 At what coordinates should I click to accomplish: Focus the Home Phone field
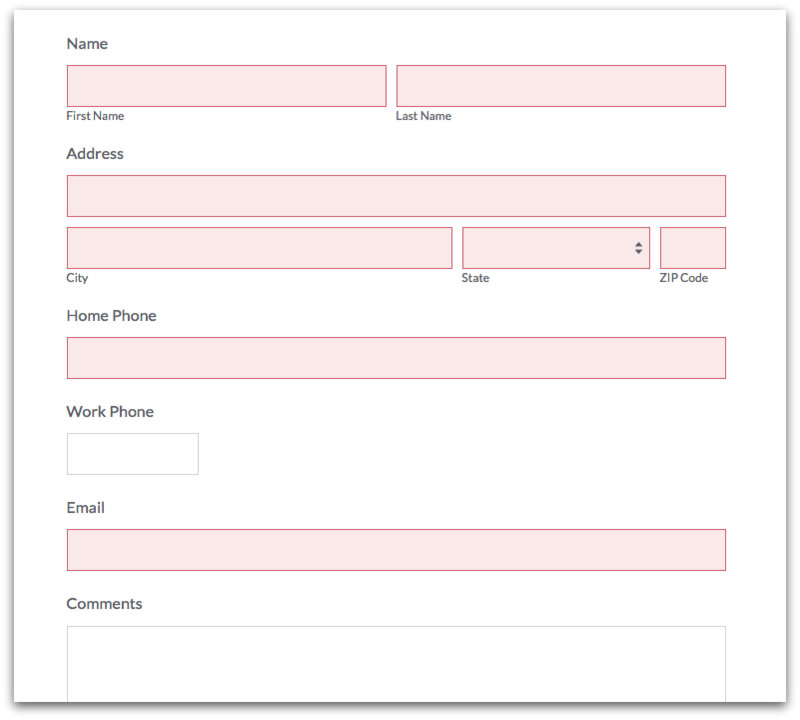[x=396, y=358]
